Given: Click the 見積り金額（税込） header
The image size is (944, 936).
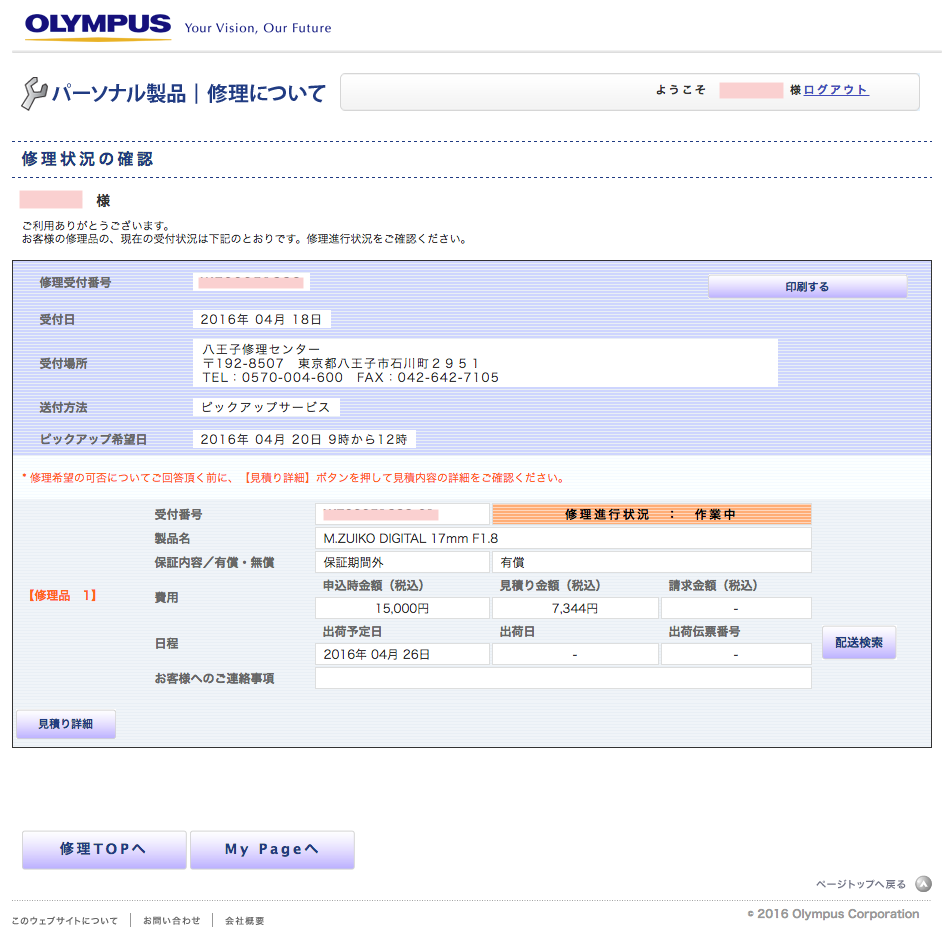Looking at the screenshot, I should (550, 585).
